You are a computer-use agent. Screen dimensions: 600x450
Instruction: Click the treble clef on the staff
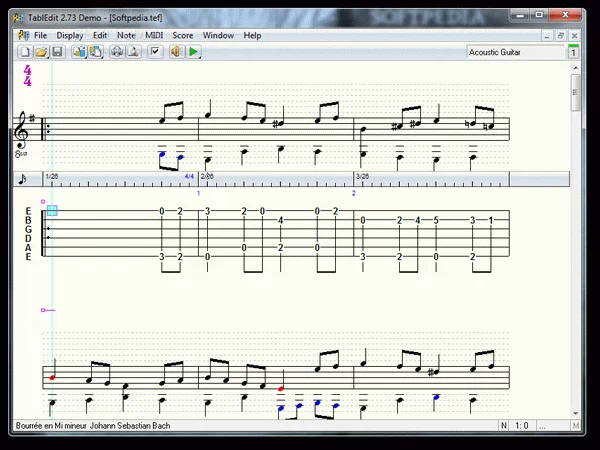coord(21,130)
